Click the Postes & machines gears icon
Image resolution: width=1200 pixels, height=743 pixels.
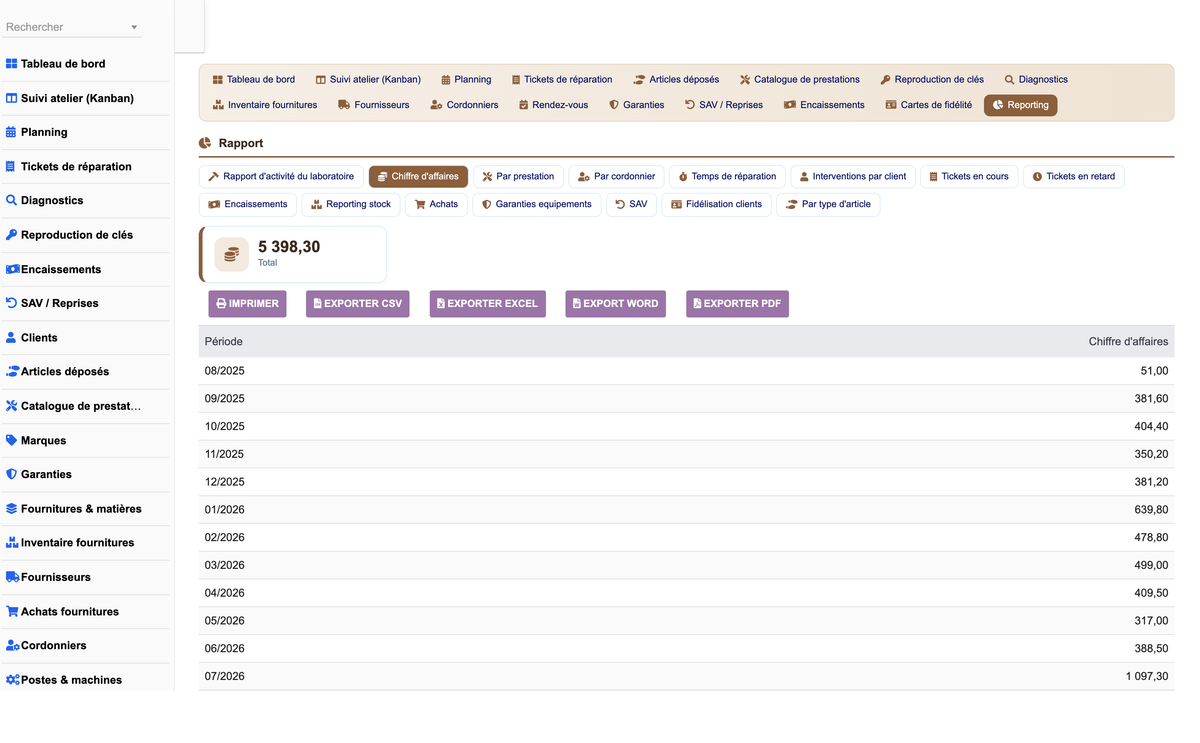coord(13,679)
